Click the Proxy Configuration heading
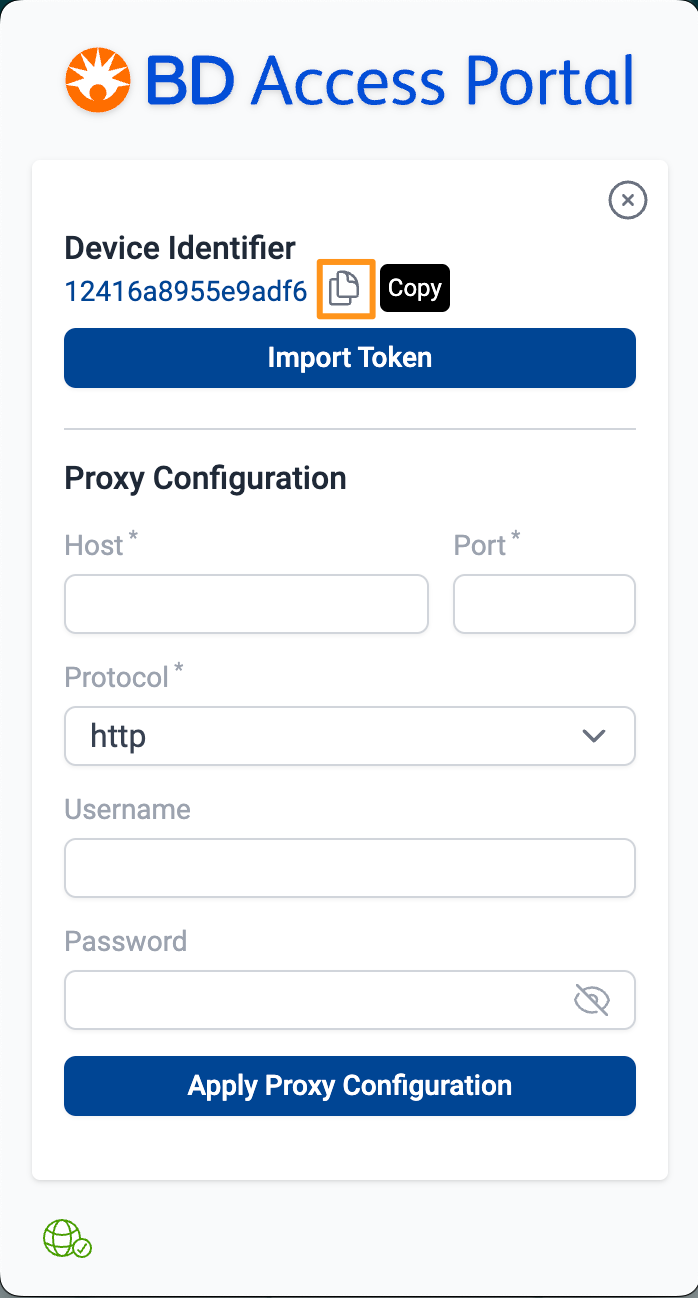698x1298 pixels. [205, 478]
